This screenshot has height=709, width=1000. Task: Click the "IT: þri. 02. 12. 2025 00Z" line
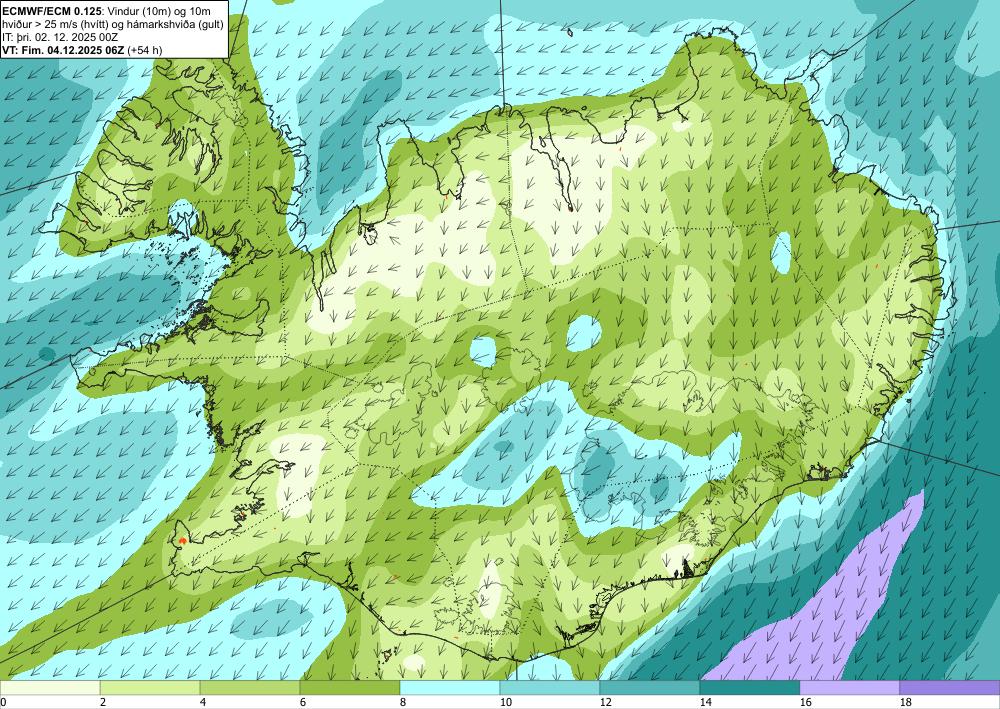[x=60, y=37]
